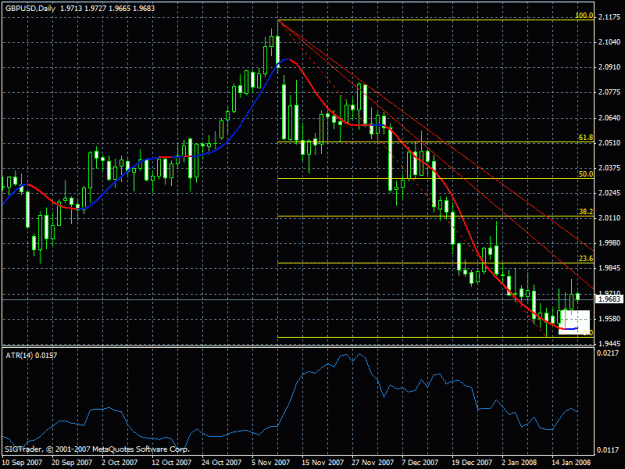Click the 15 Nov 2007 date label
The image size is (625, 469).
click(x=323, y=462)
